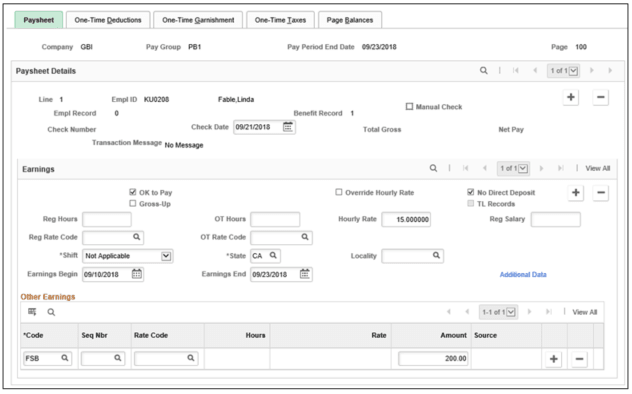Add a new paysheet line with plus button
The width and height of the screenshot is (632, 394).
tap(571, 97)
